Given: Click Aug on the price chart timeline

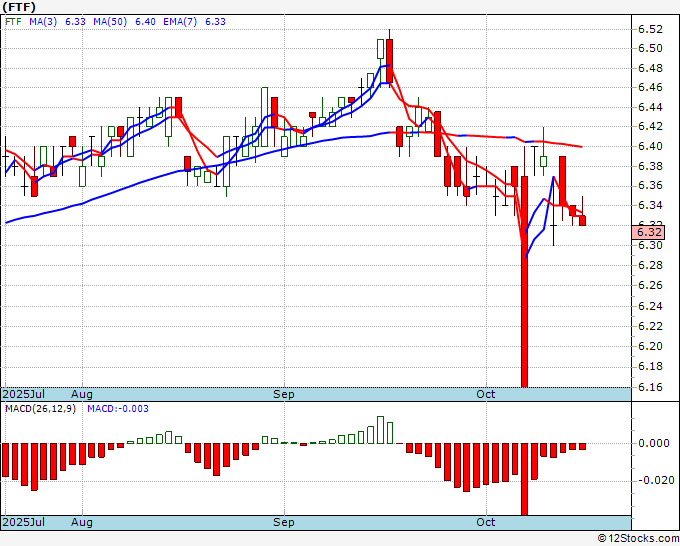Looking at the screenshot, I should [x=82, y=394].
